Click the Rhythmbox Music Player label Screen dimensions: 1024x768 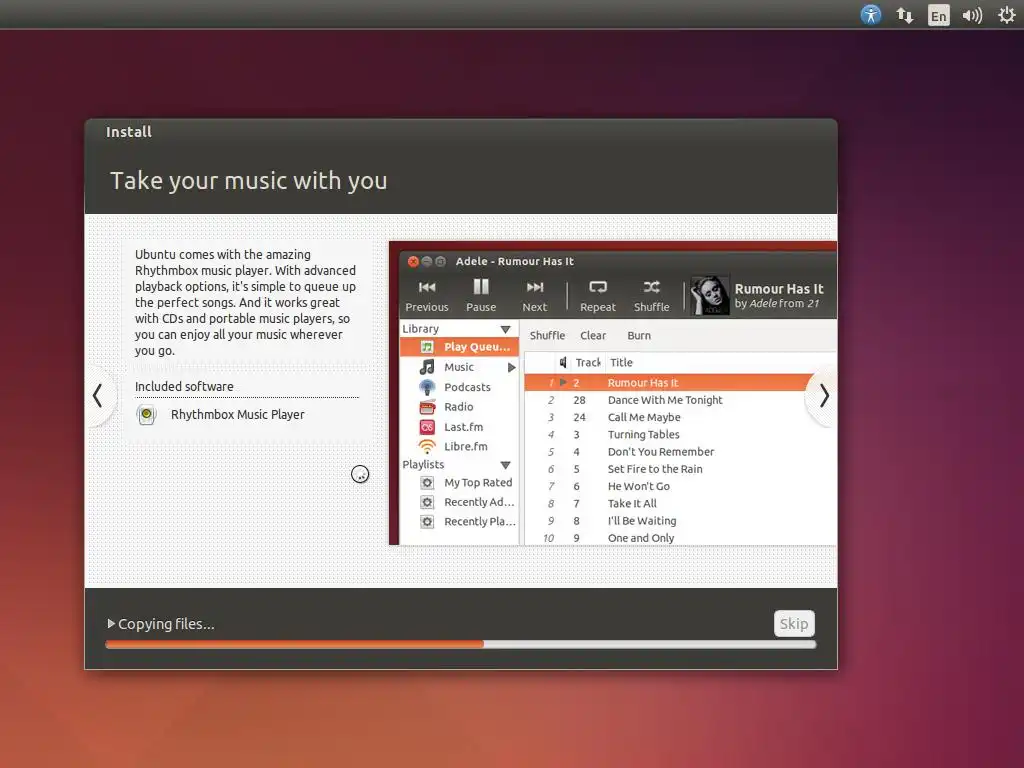(x=238, y=415)
